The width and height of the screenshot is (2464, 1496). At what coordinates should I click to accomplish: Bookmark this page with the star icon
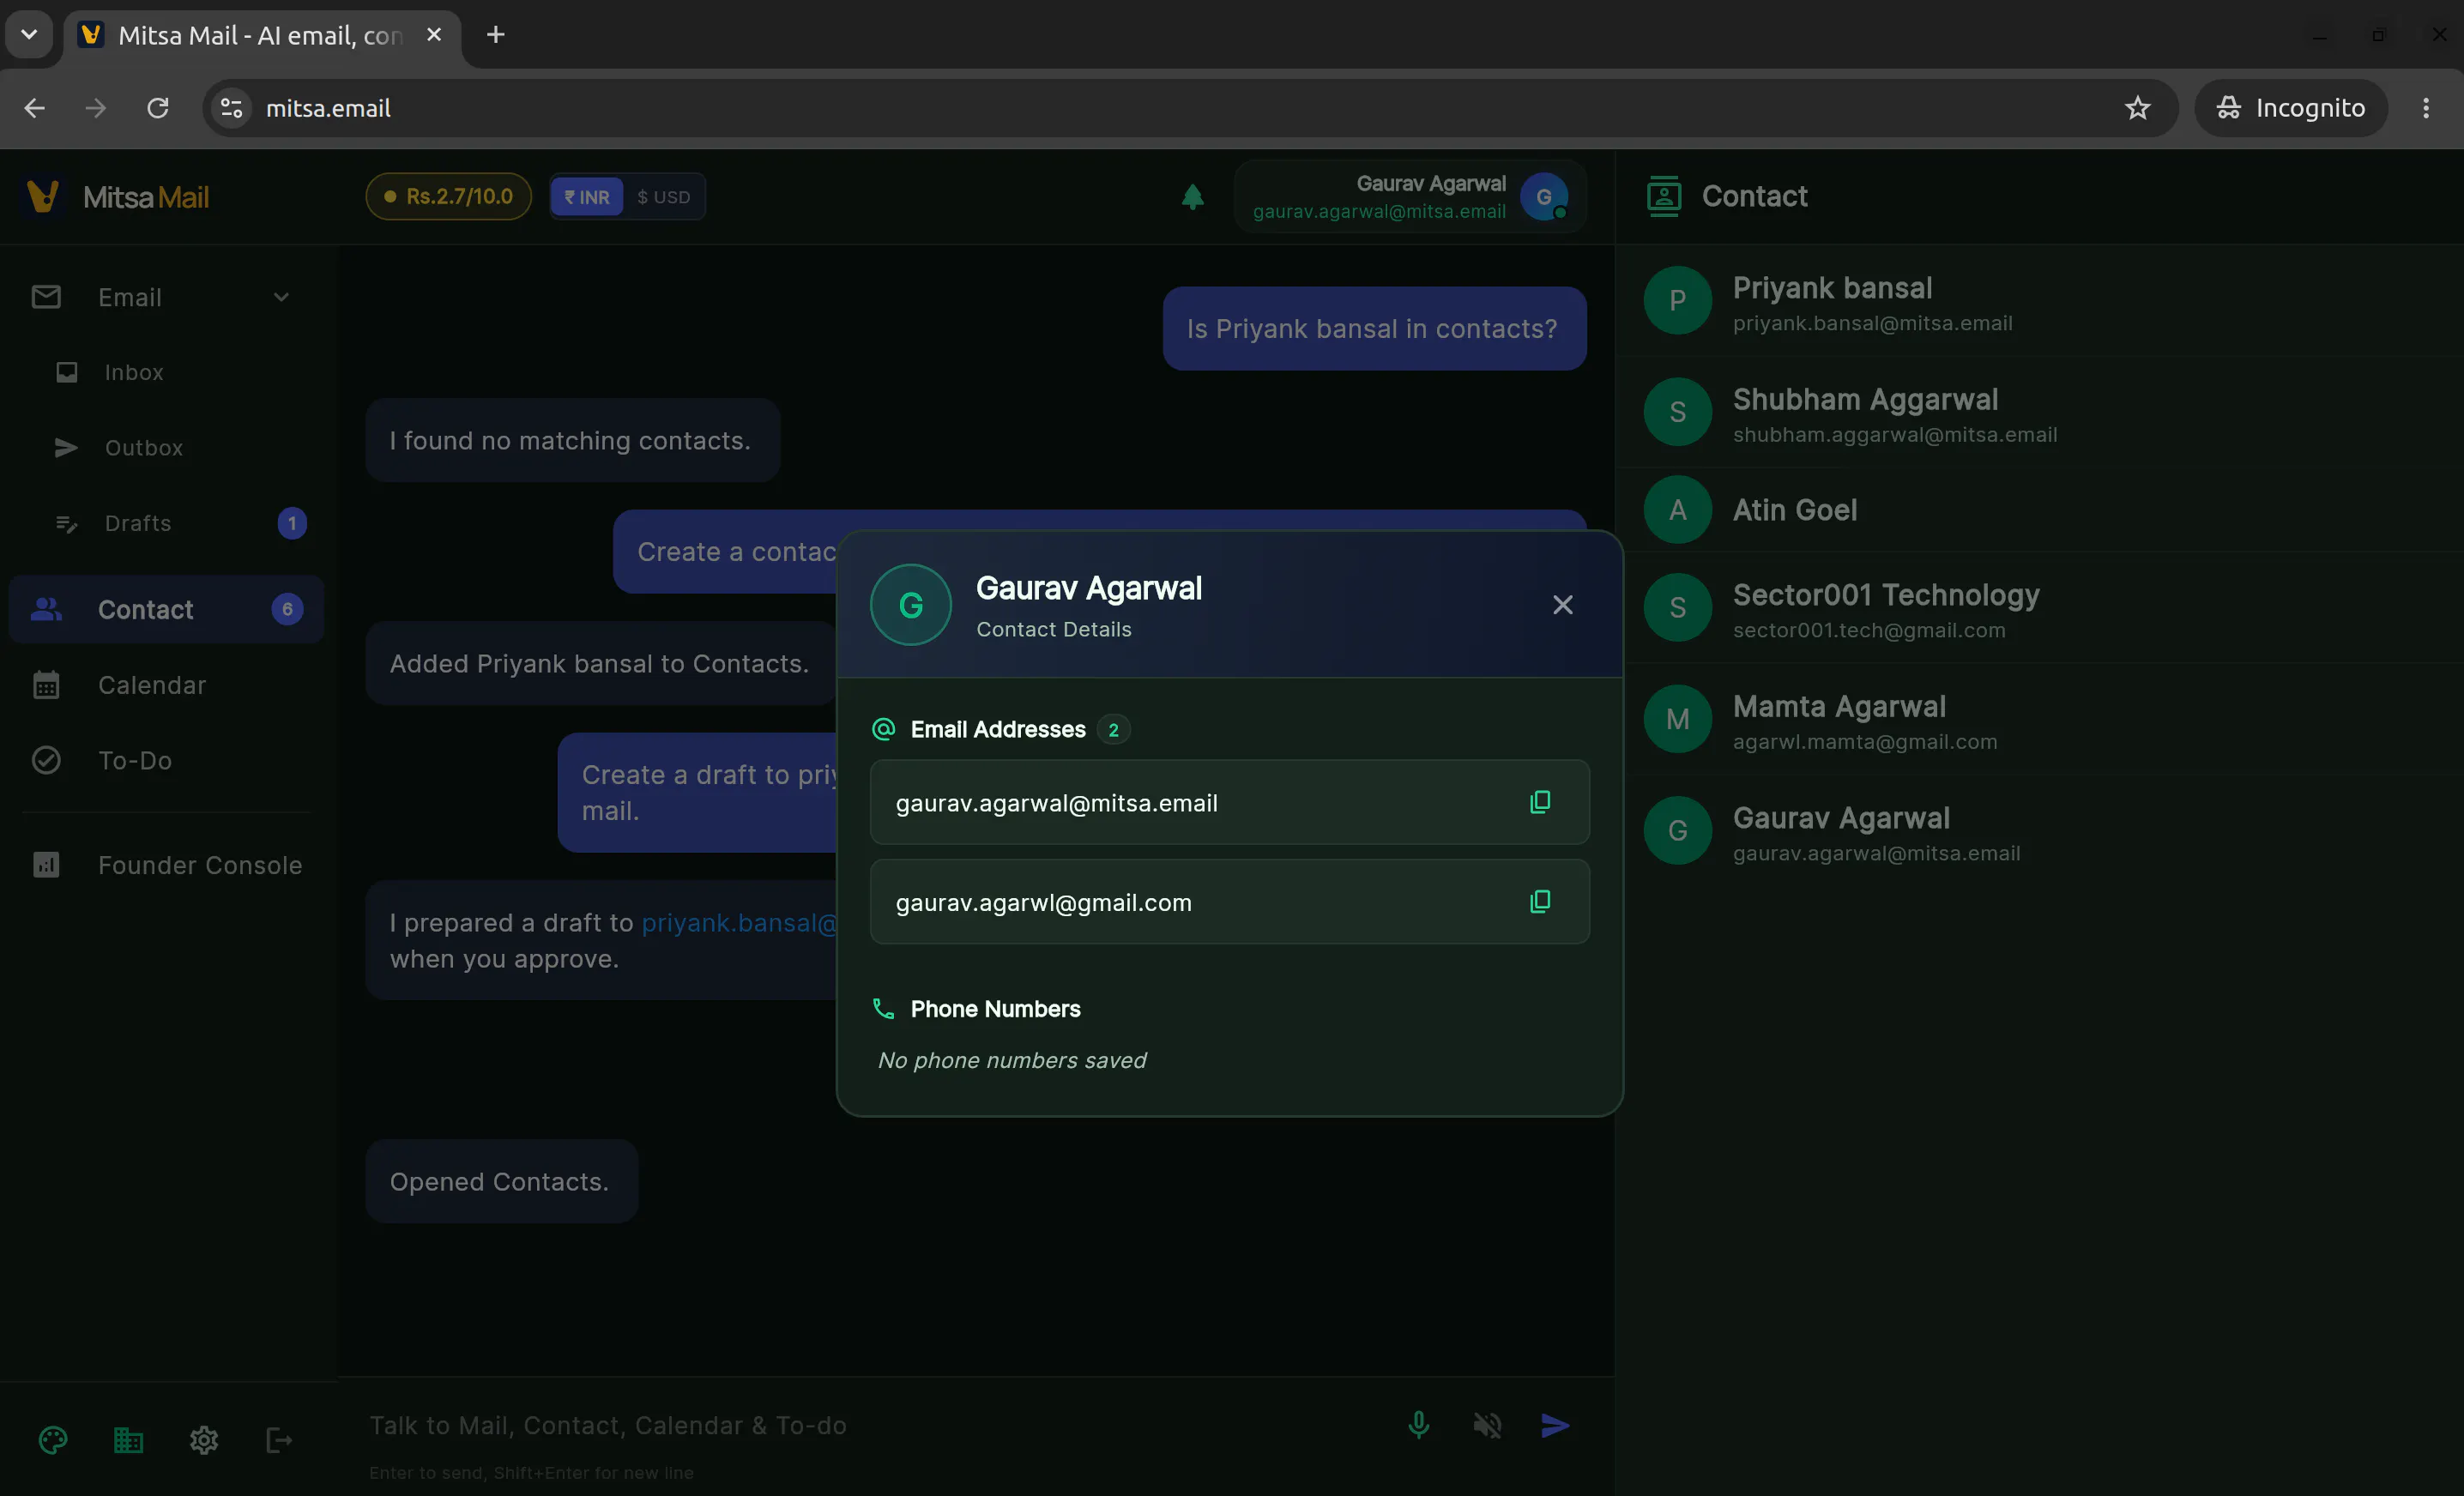tap(2137, 108)
